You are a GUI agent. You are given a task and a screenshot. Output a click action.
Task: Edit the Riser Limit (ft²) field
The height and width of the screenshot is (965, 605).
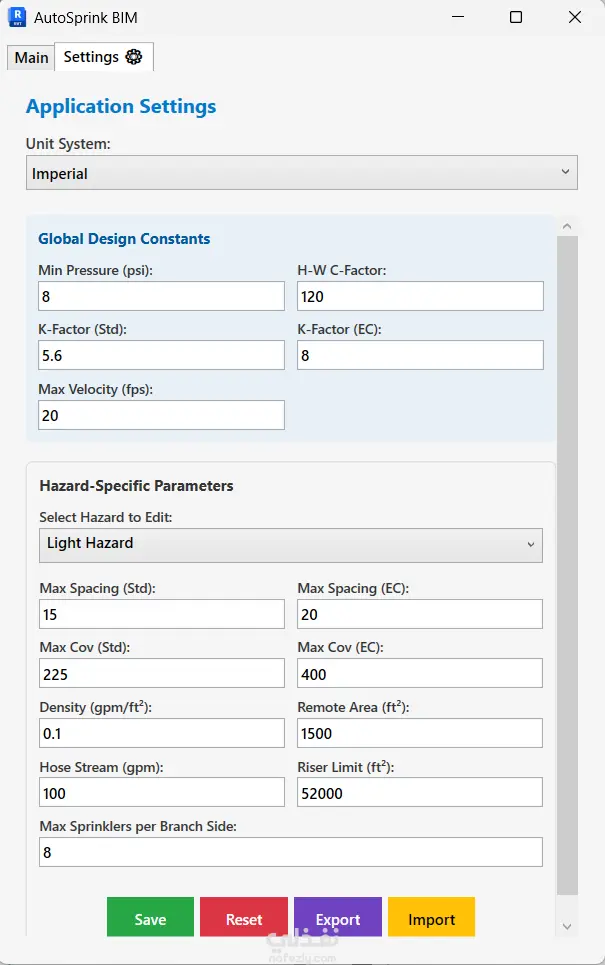click(x=420, y=792)
